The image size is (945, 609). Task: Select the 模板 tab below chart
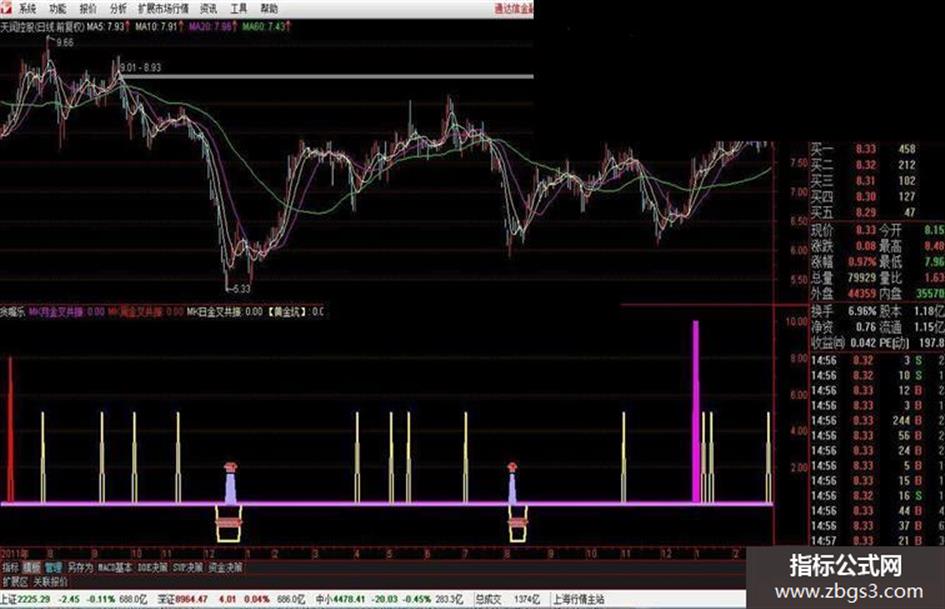(31, 567)
